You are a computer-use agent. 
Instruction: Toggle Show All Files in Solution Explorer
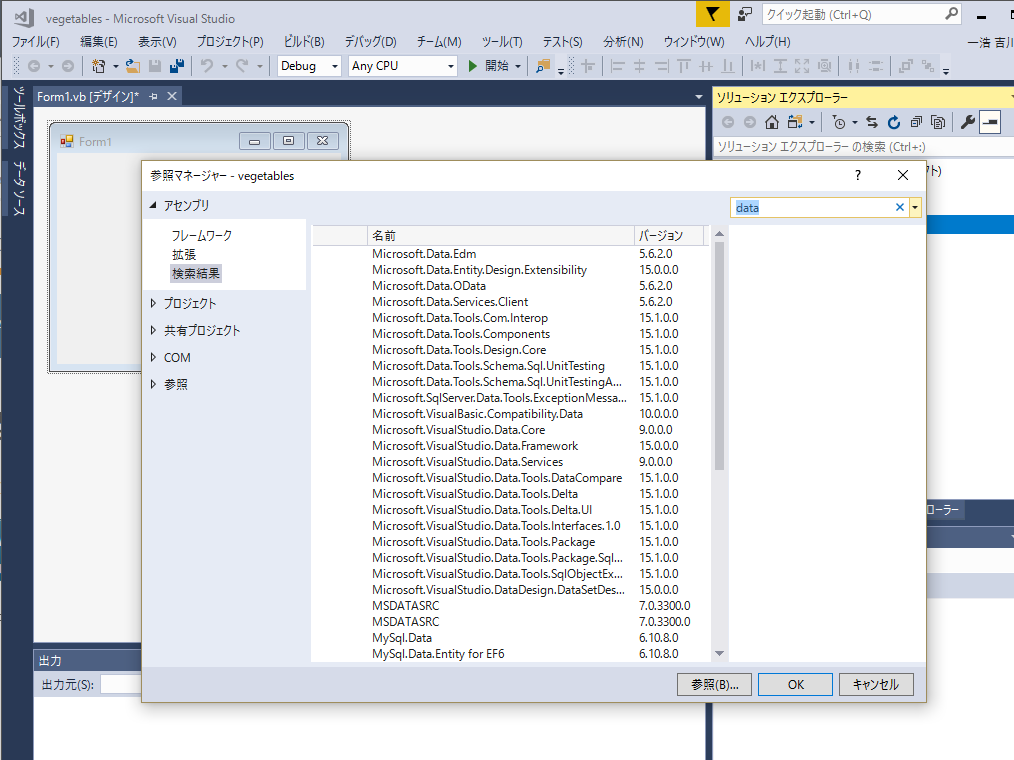938,122
